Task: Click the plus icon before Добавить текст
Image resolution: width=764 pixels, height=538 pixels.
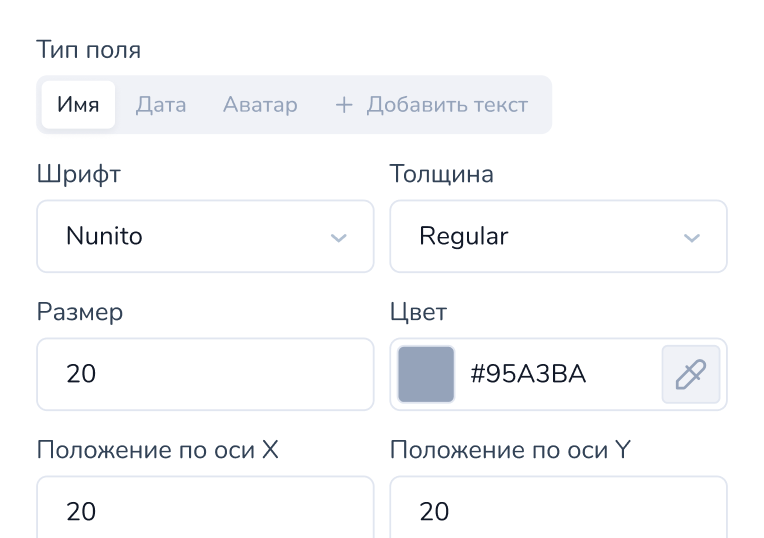Action: pyautogui.click(x=344, y=105)
